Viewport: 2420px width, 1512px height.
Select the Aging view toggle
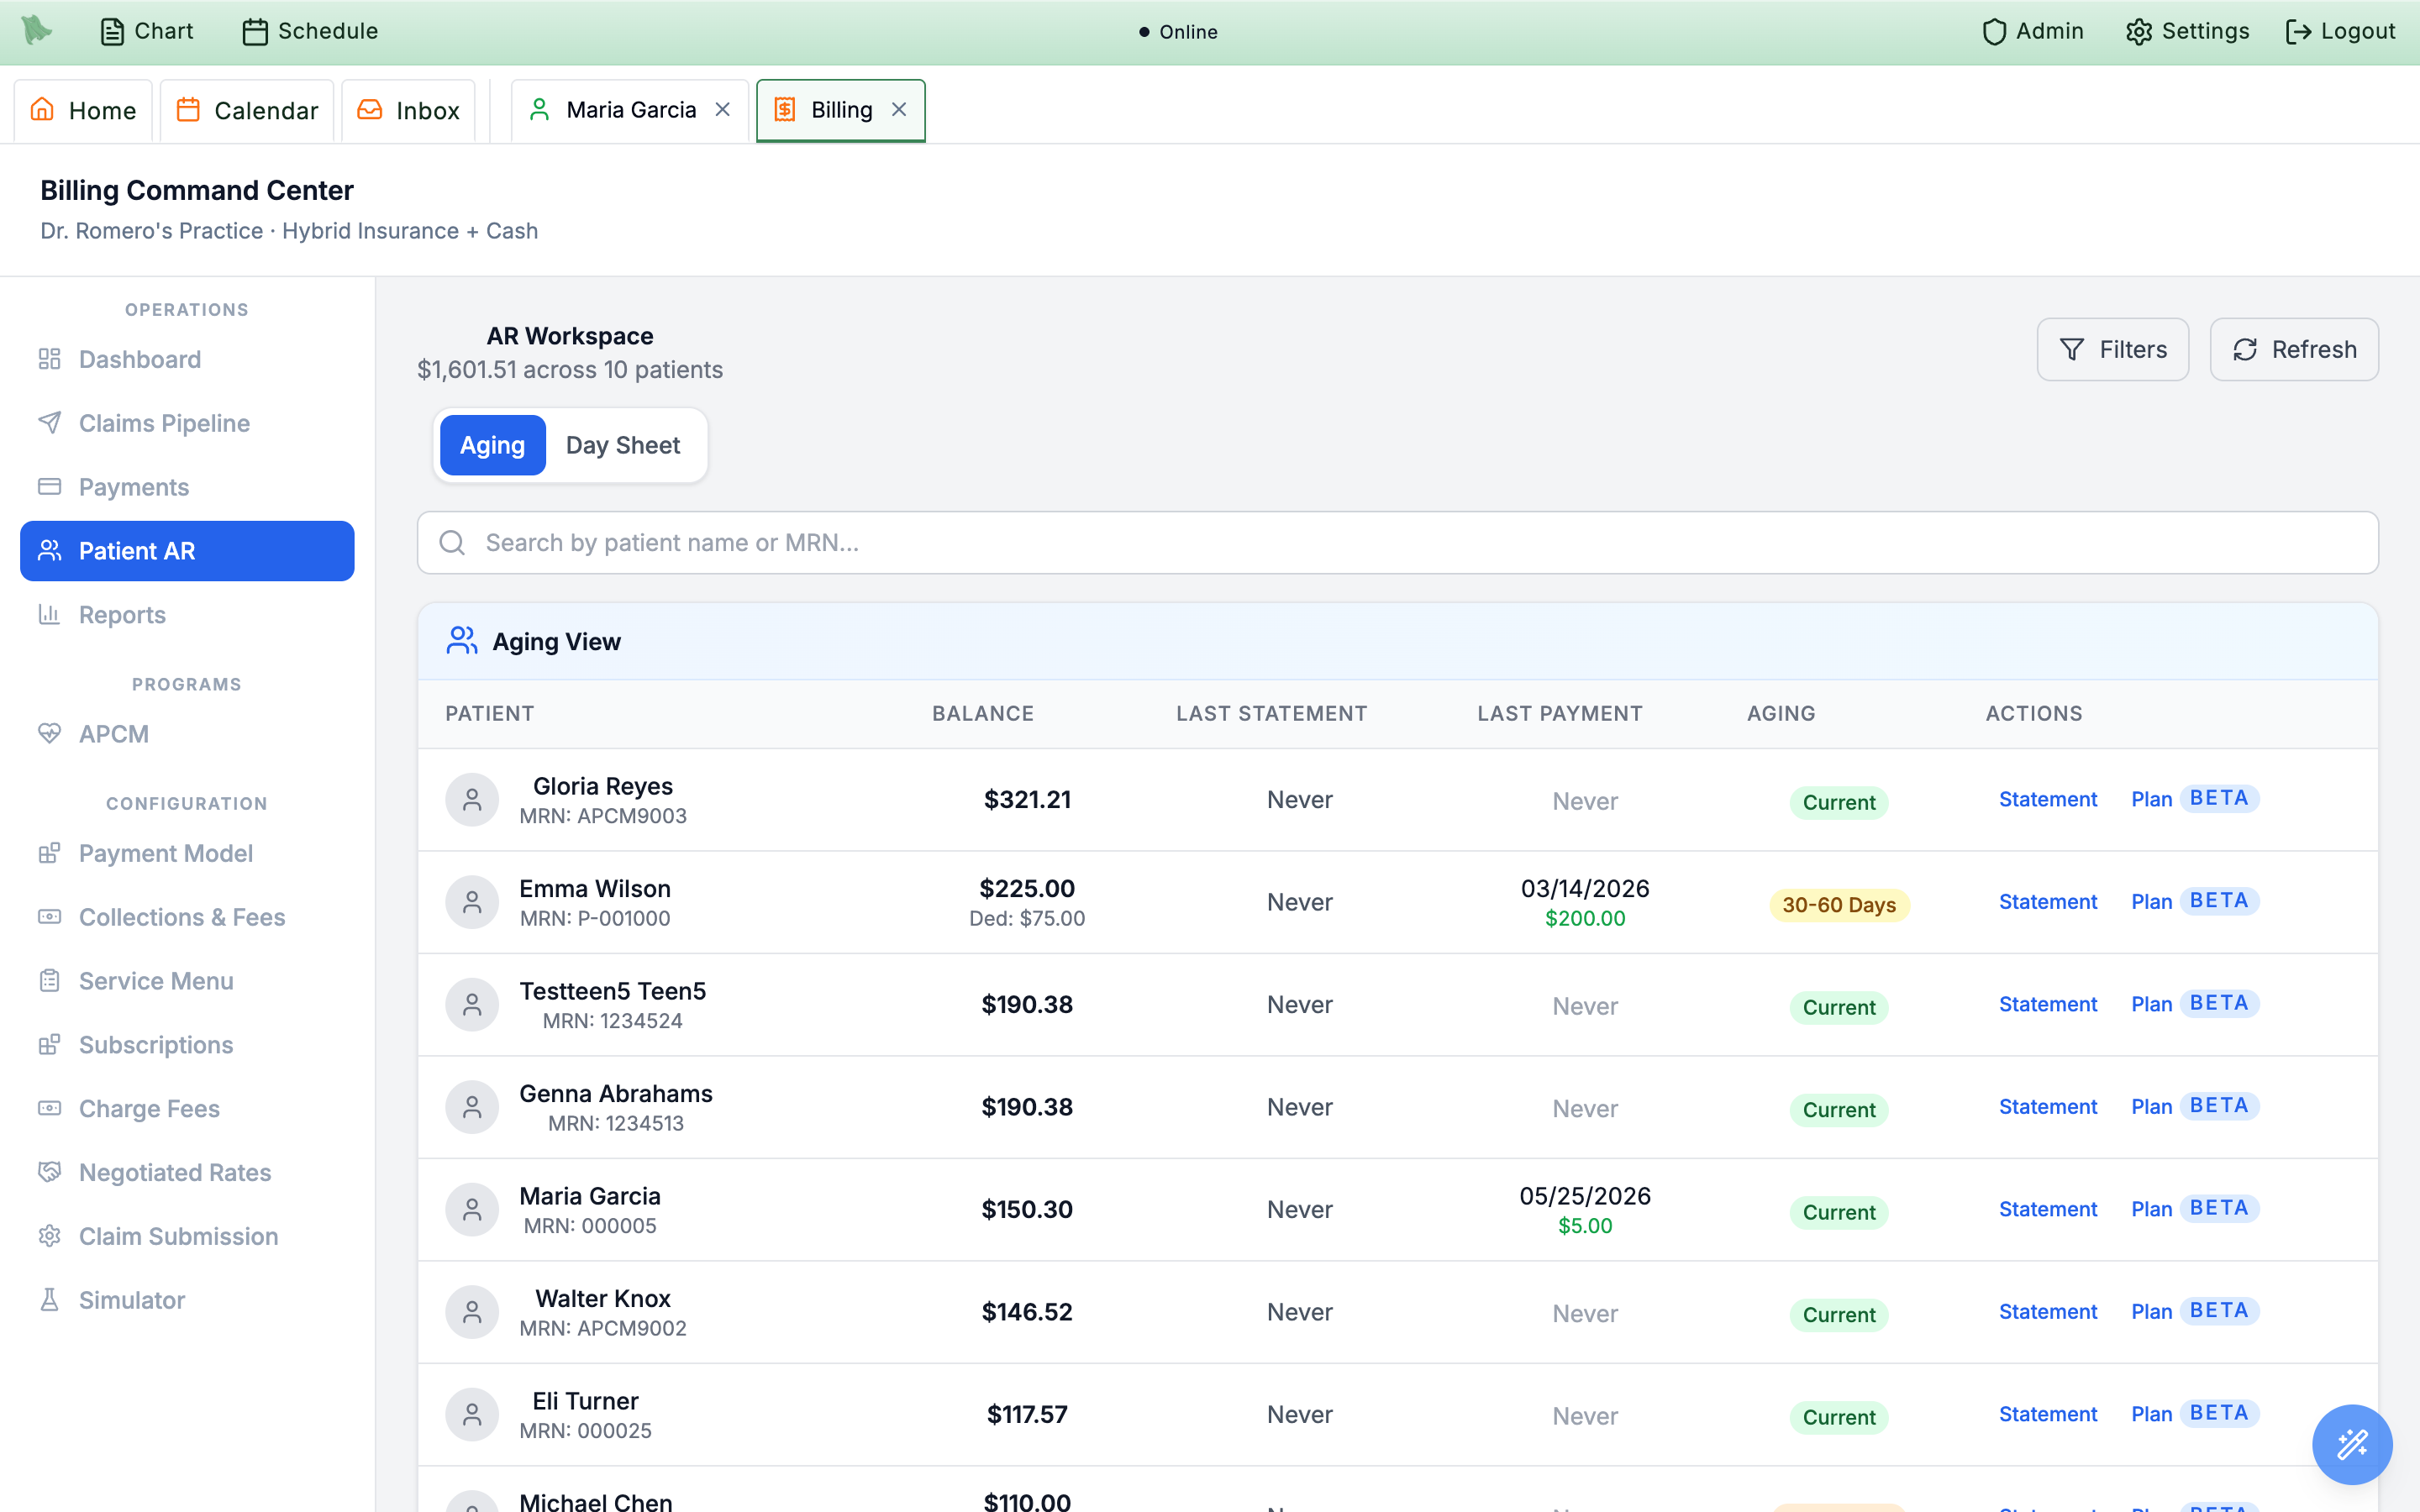coord(492,445)
